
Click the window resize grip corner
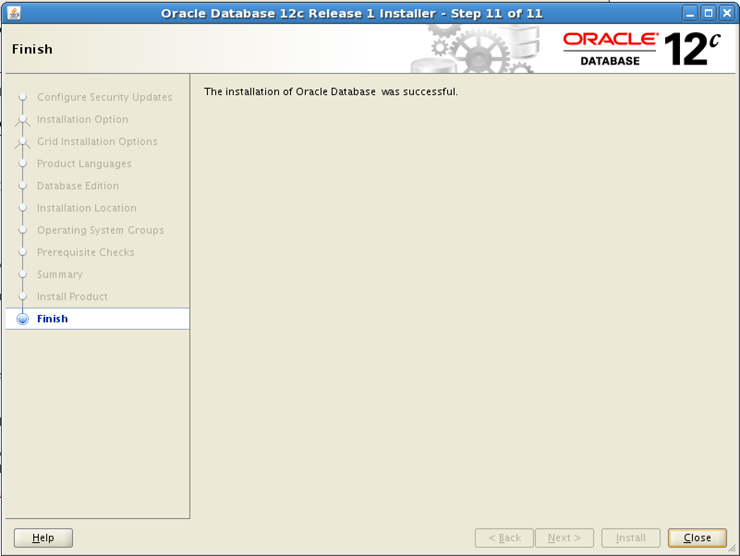[x=732, y=548]
